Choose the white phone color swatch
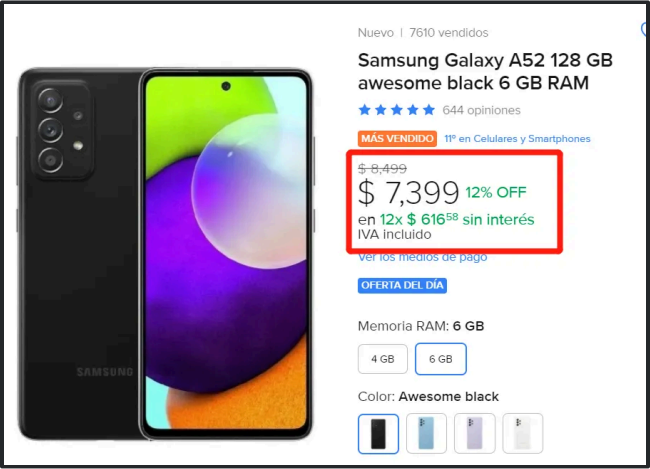The image size is (650, 469). coord(522,433)
